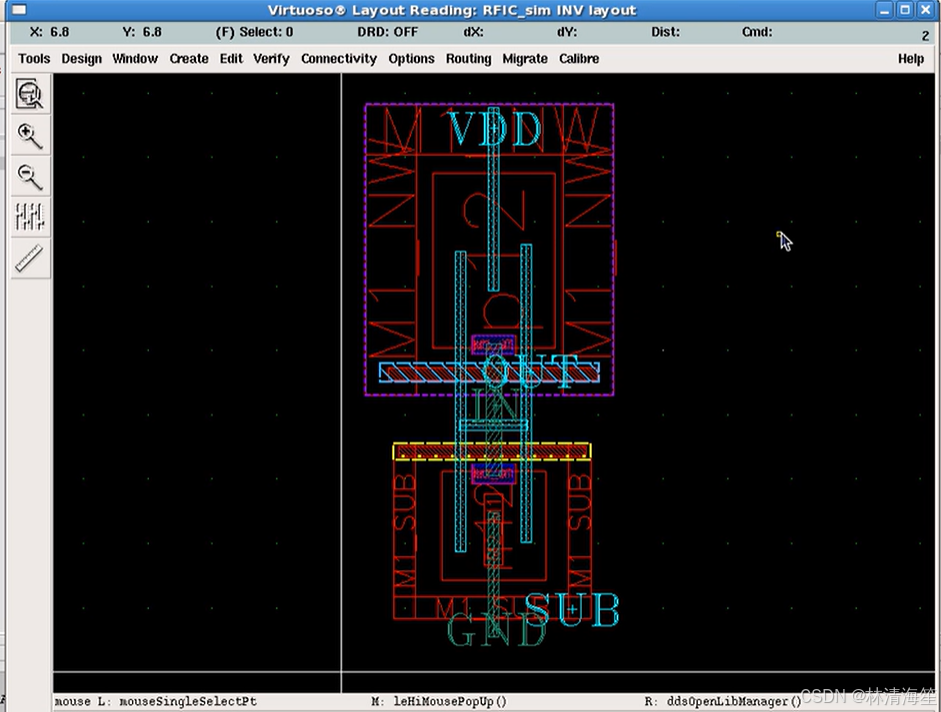Screen dimensions: 941x712
Task: Select the yellow dashed metal rectangle
Action: [x=492, y=451]
